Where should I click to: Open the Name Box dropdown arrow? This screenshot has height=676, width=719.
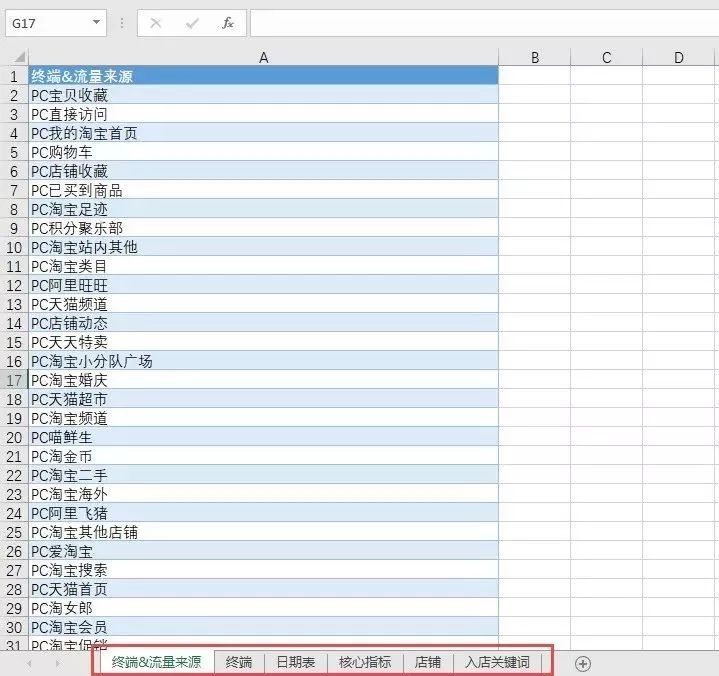96,22
